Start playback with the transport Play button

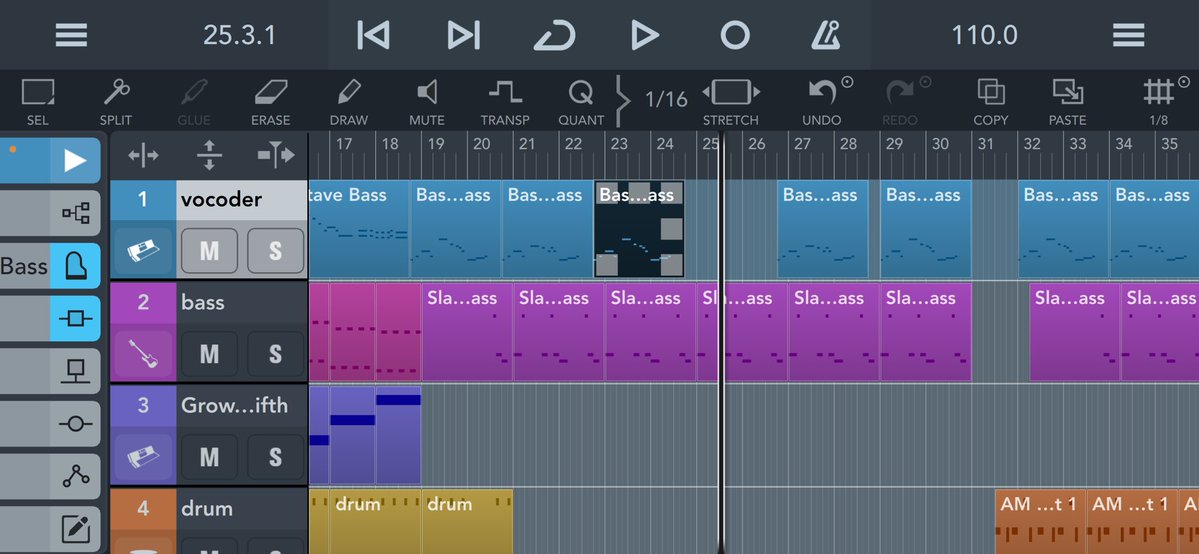click(x=645, y=35)
